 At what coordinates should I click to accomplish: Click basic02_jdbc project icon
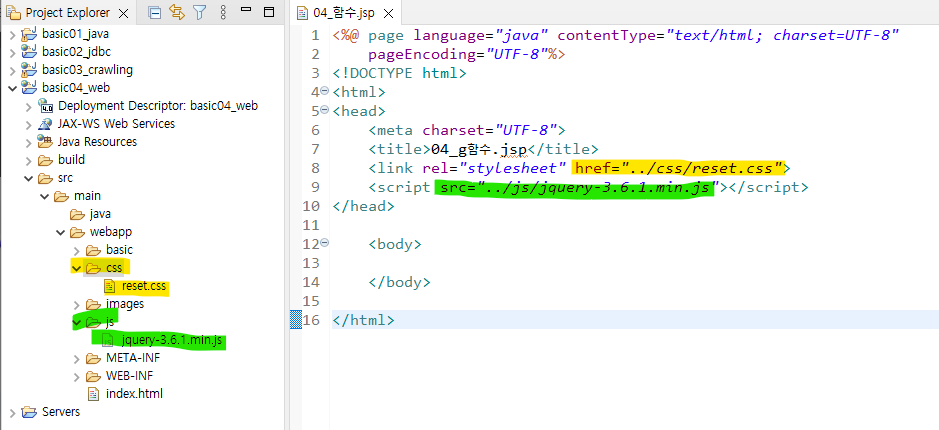(29, 52)
